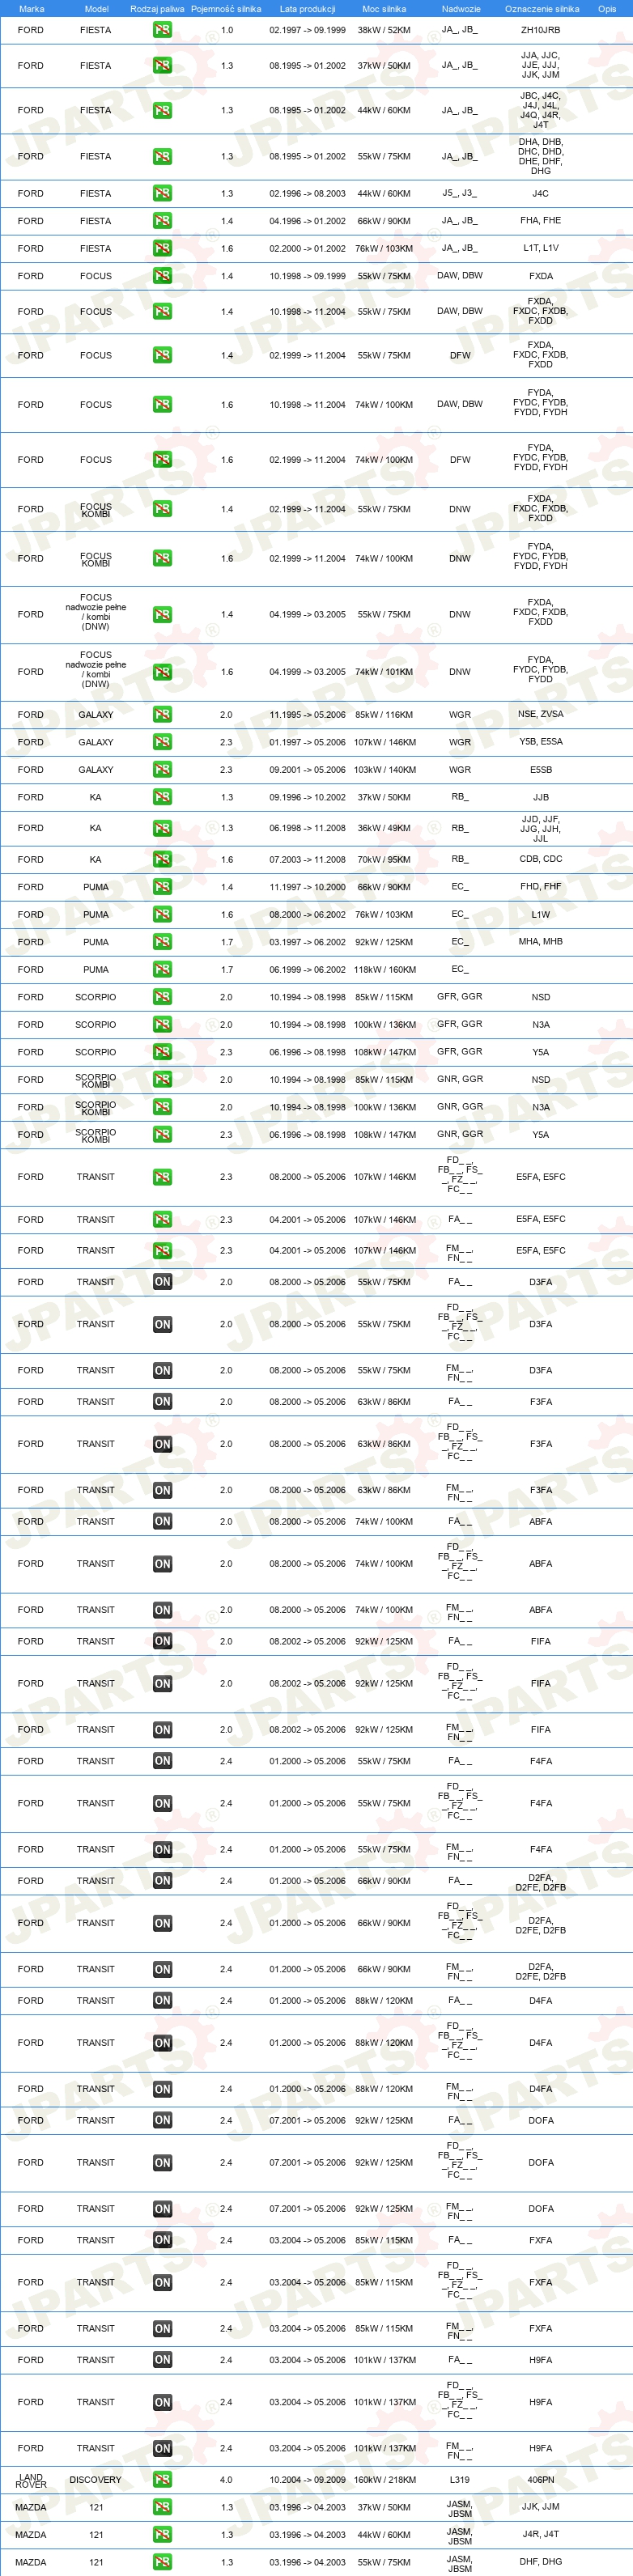Select the petrol icon in the FIESTA J4C row

[162, 193]
